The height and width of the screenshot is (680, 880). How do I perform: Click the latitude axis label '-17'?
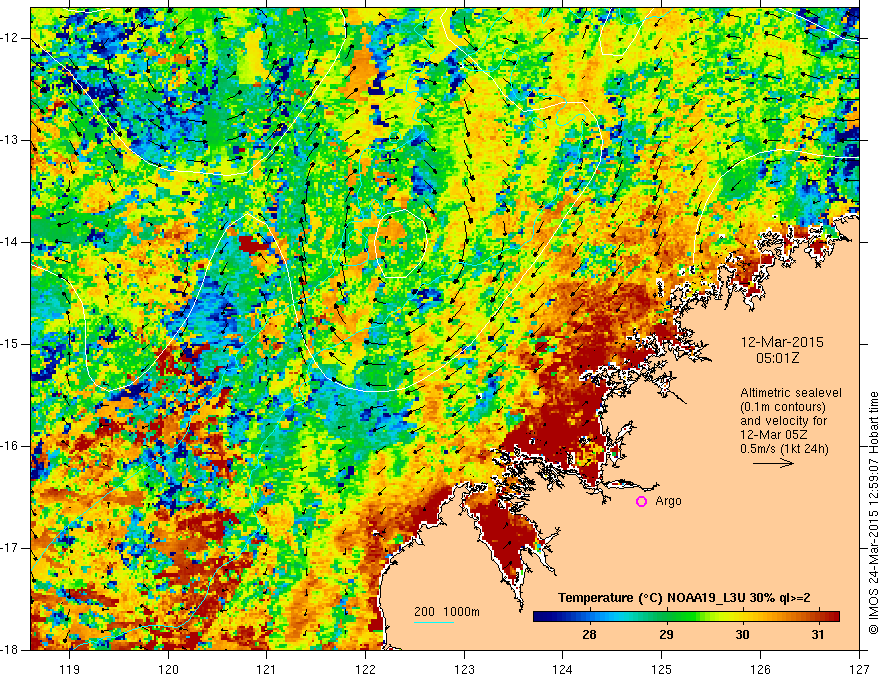10,548
